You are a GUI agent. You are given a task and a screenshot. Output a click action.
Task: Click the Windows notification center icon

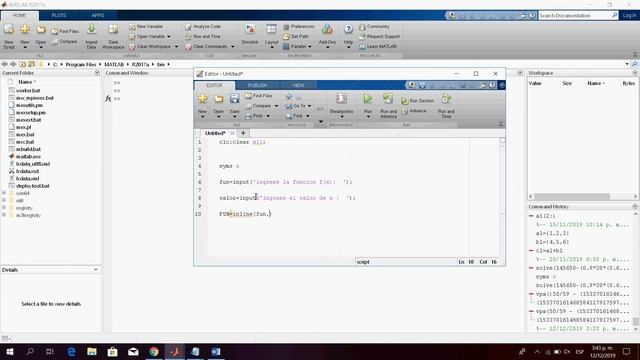[x=627, y=351]
